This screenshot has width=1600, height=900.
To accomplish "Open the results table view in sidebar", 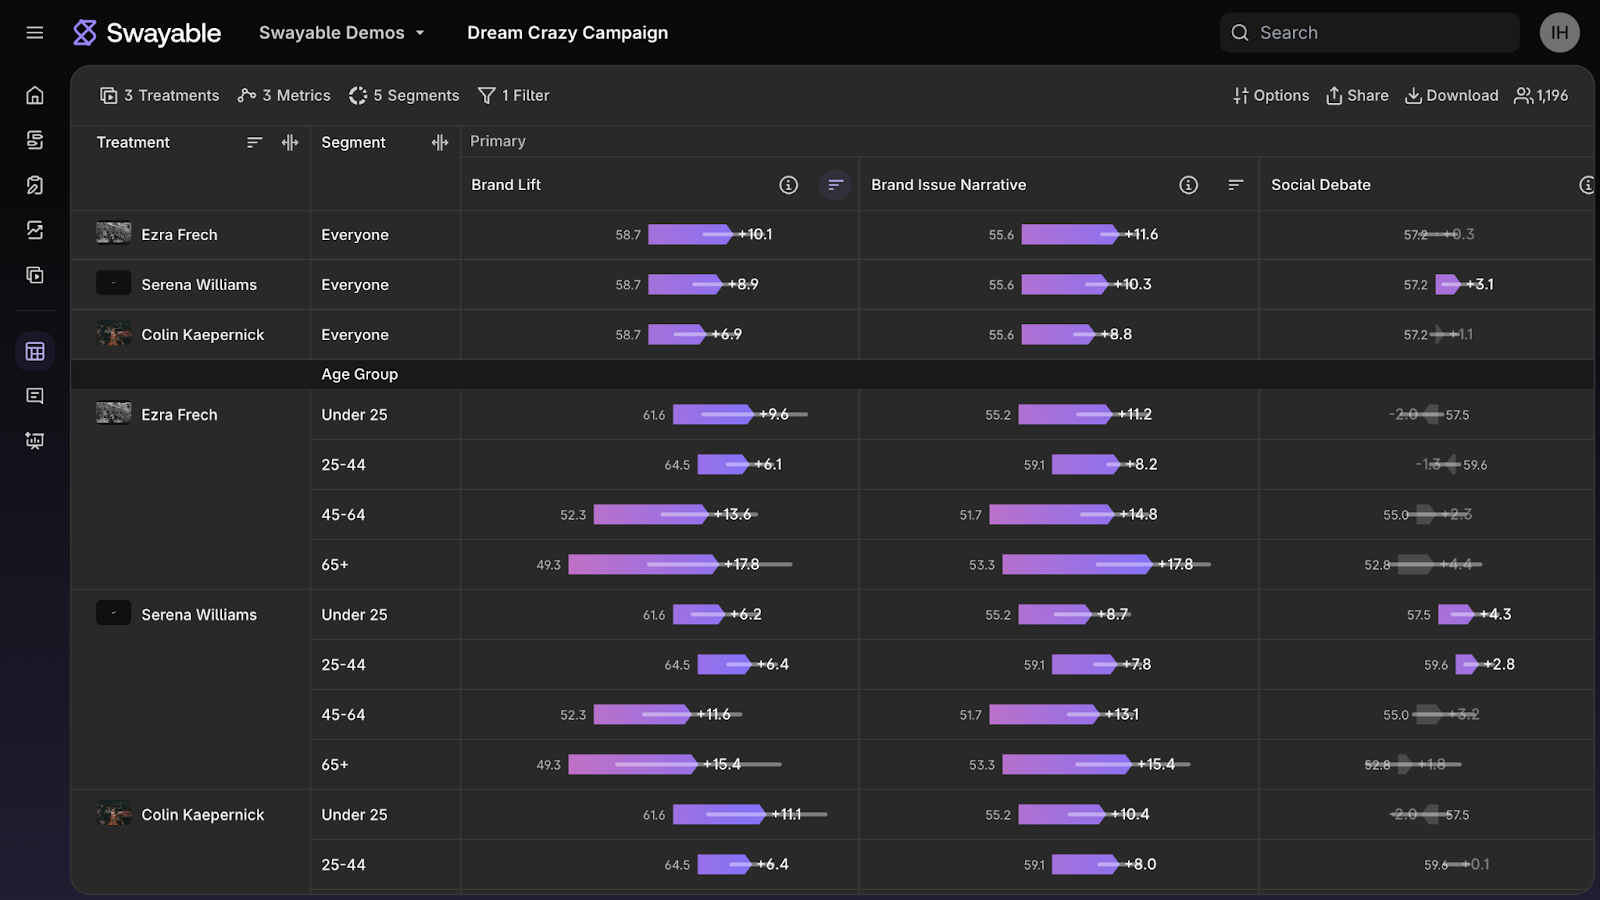I will (35, 351).
